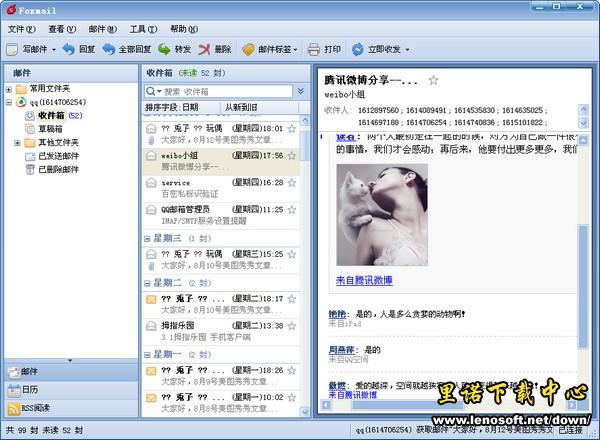Click the 打印 printer icon
This screenshot has width=600, height=440.
point(313,49)
